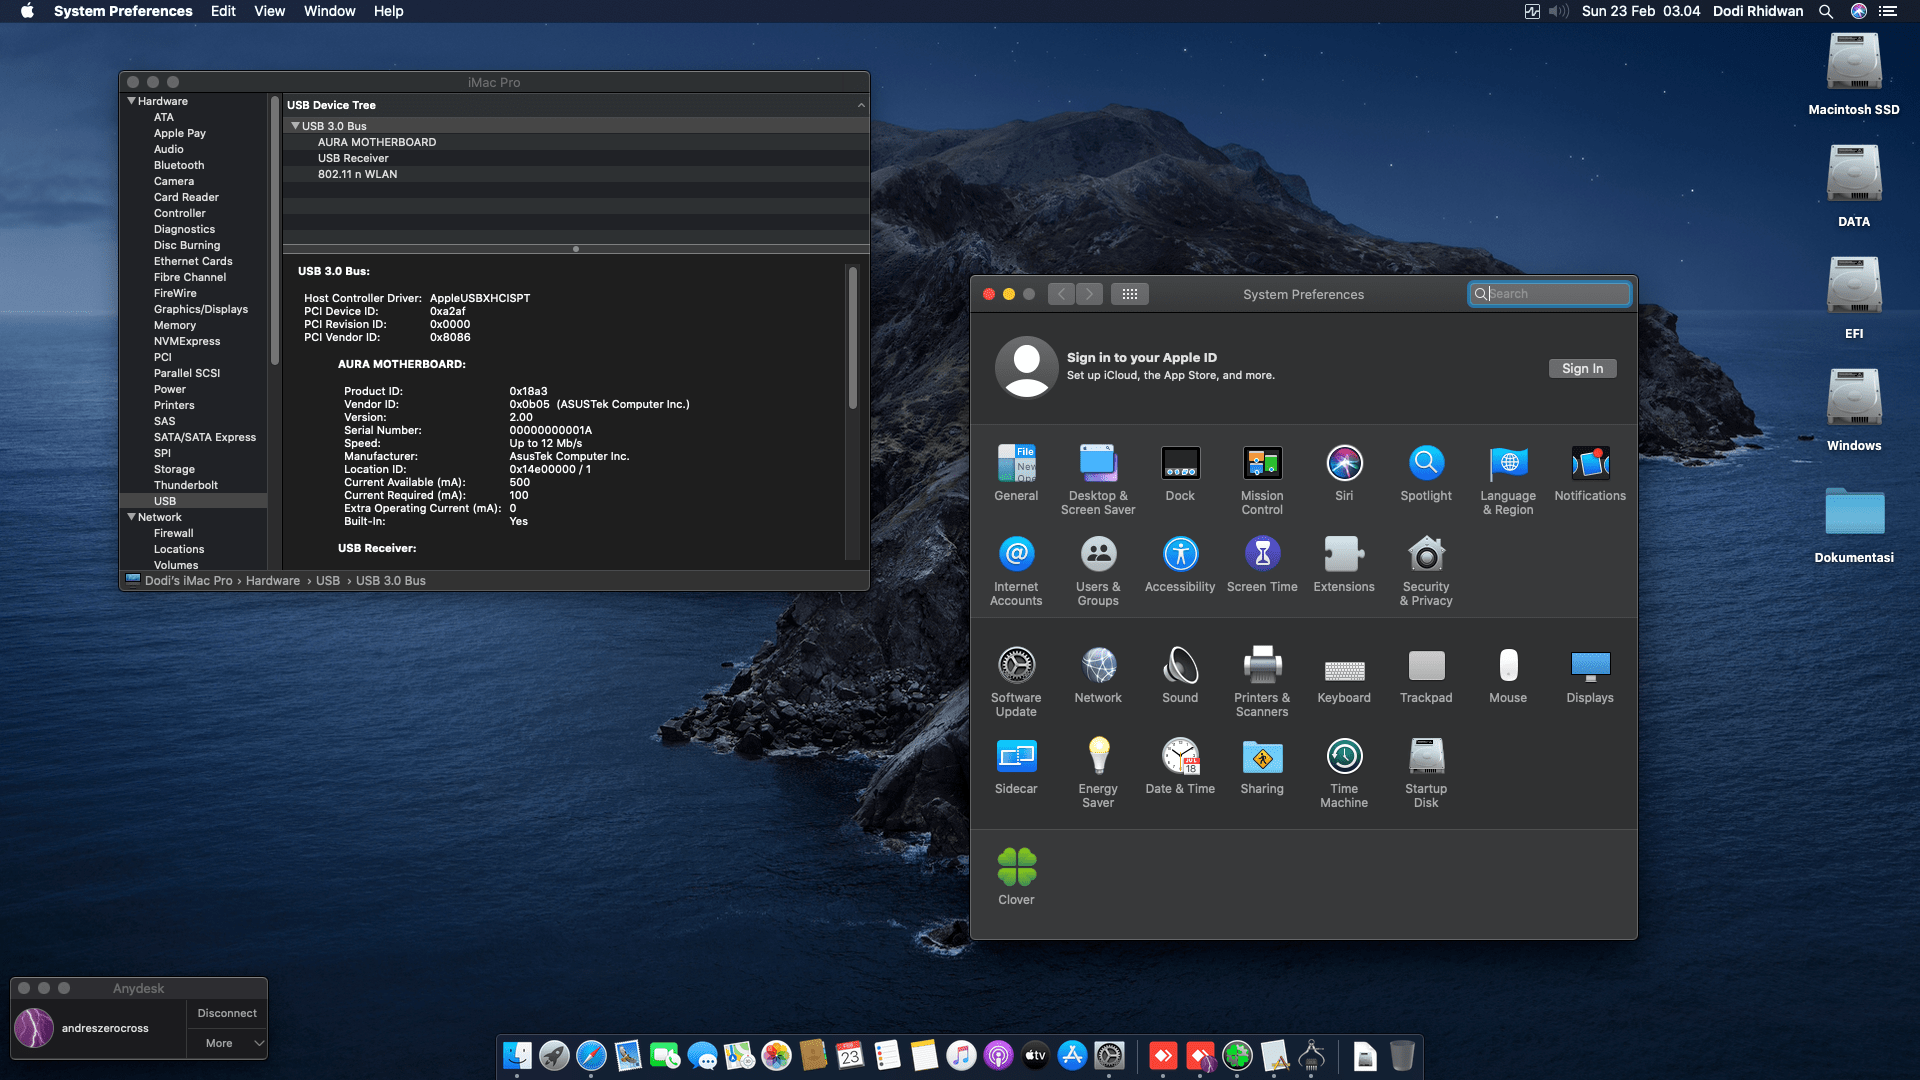Open the Edit menu

pos(223,11)
